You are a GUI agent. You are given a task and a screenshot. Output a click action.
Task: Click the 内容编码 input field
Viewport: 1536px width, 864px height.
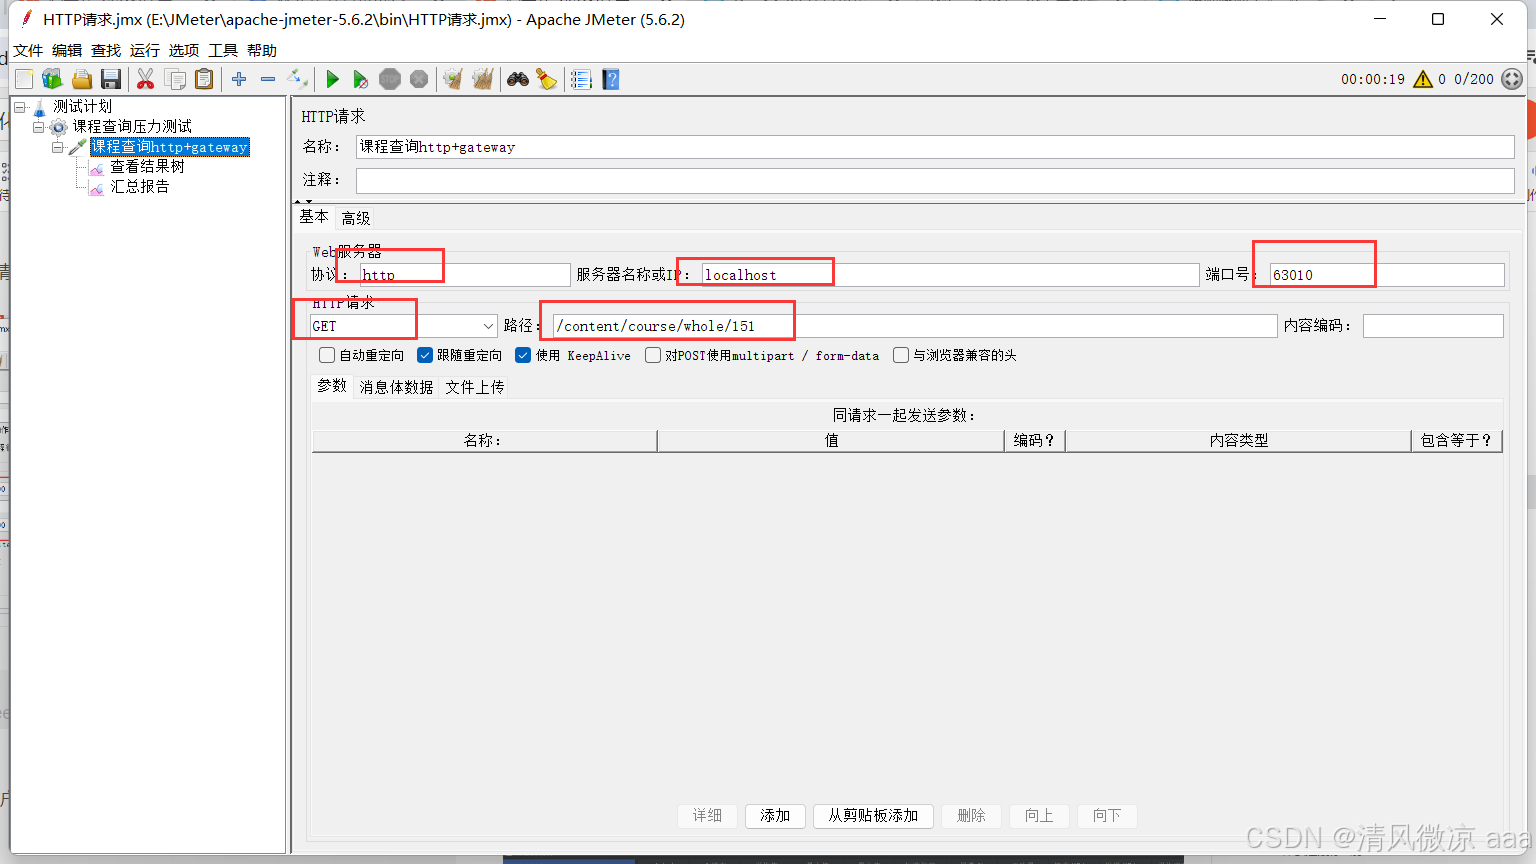pyautogui.click(x=1433, y=326)
